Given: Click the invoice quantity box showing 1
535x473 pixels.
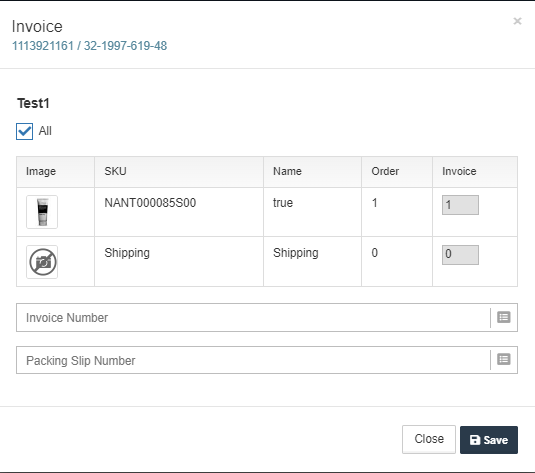Looking at the screenshot, I should click(x=460, y=205).
